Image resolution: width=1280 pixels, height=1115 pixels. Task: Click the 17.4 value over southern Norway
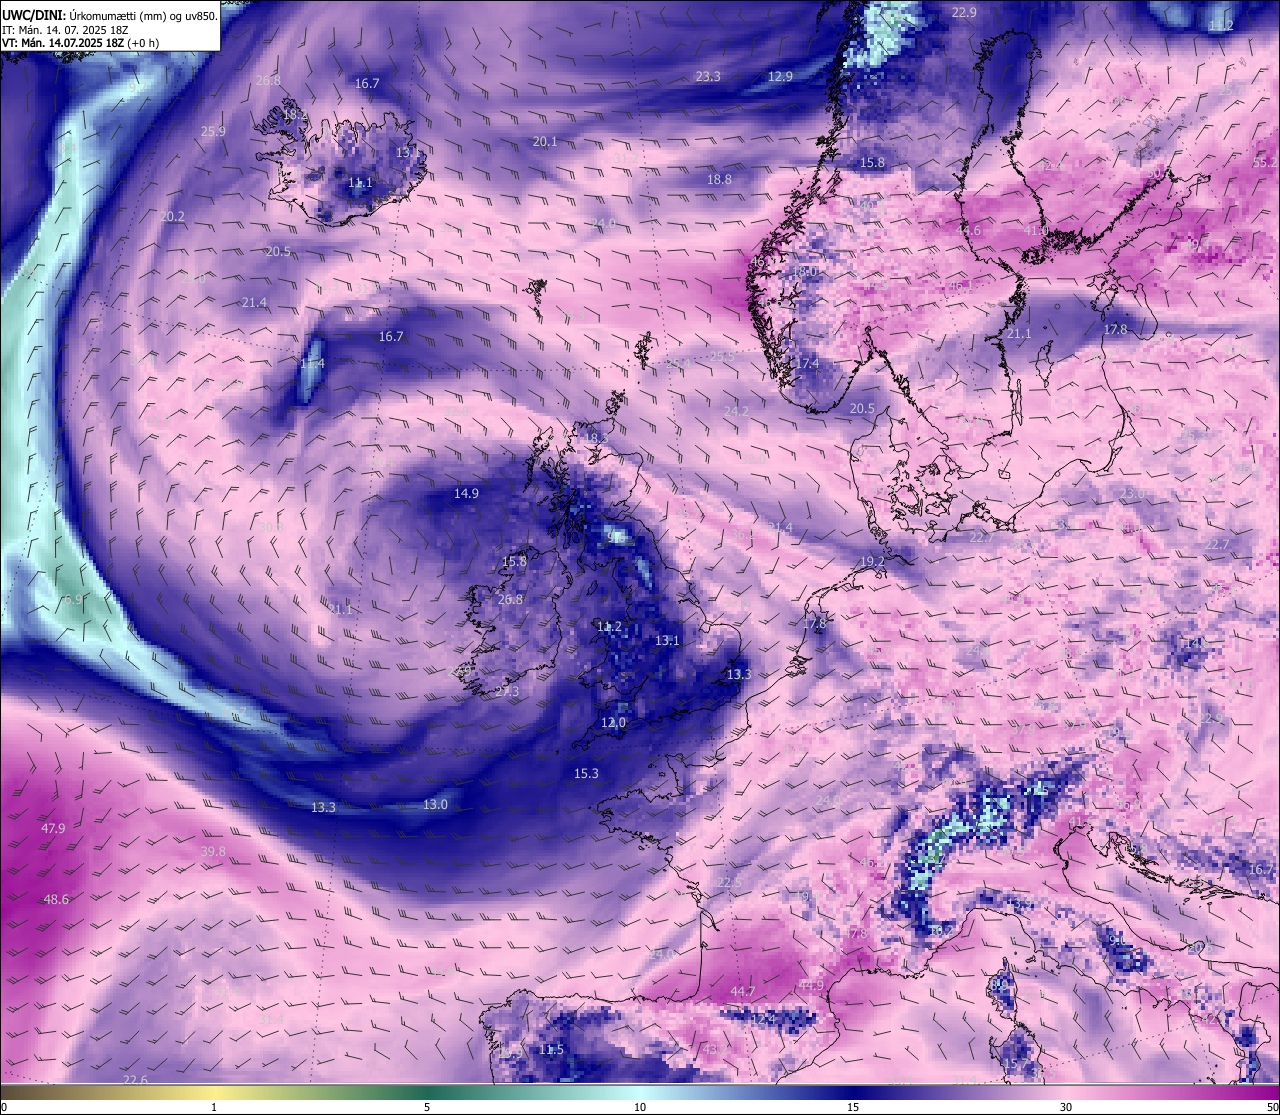(807, 364)
